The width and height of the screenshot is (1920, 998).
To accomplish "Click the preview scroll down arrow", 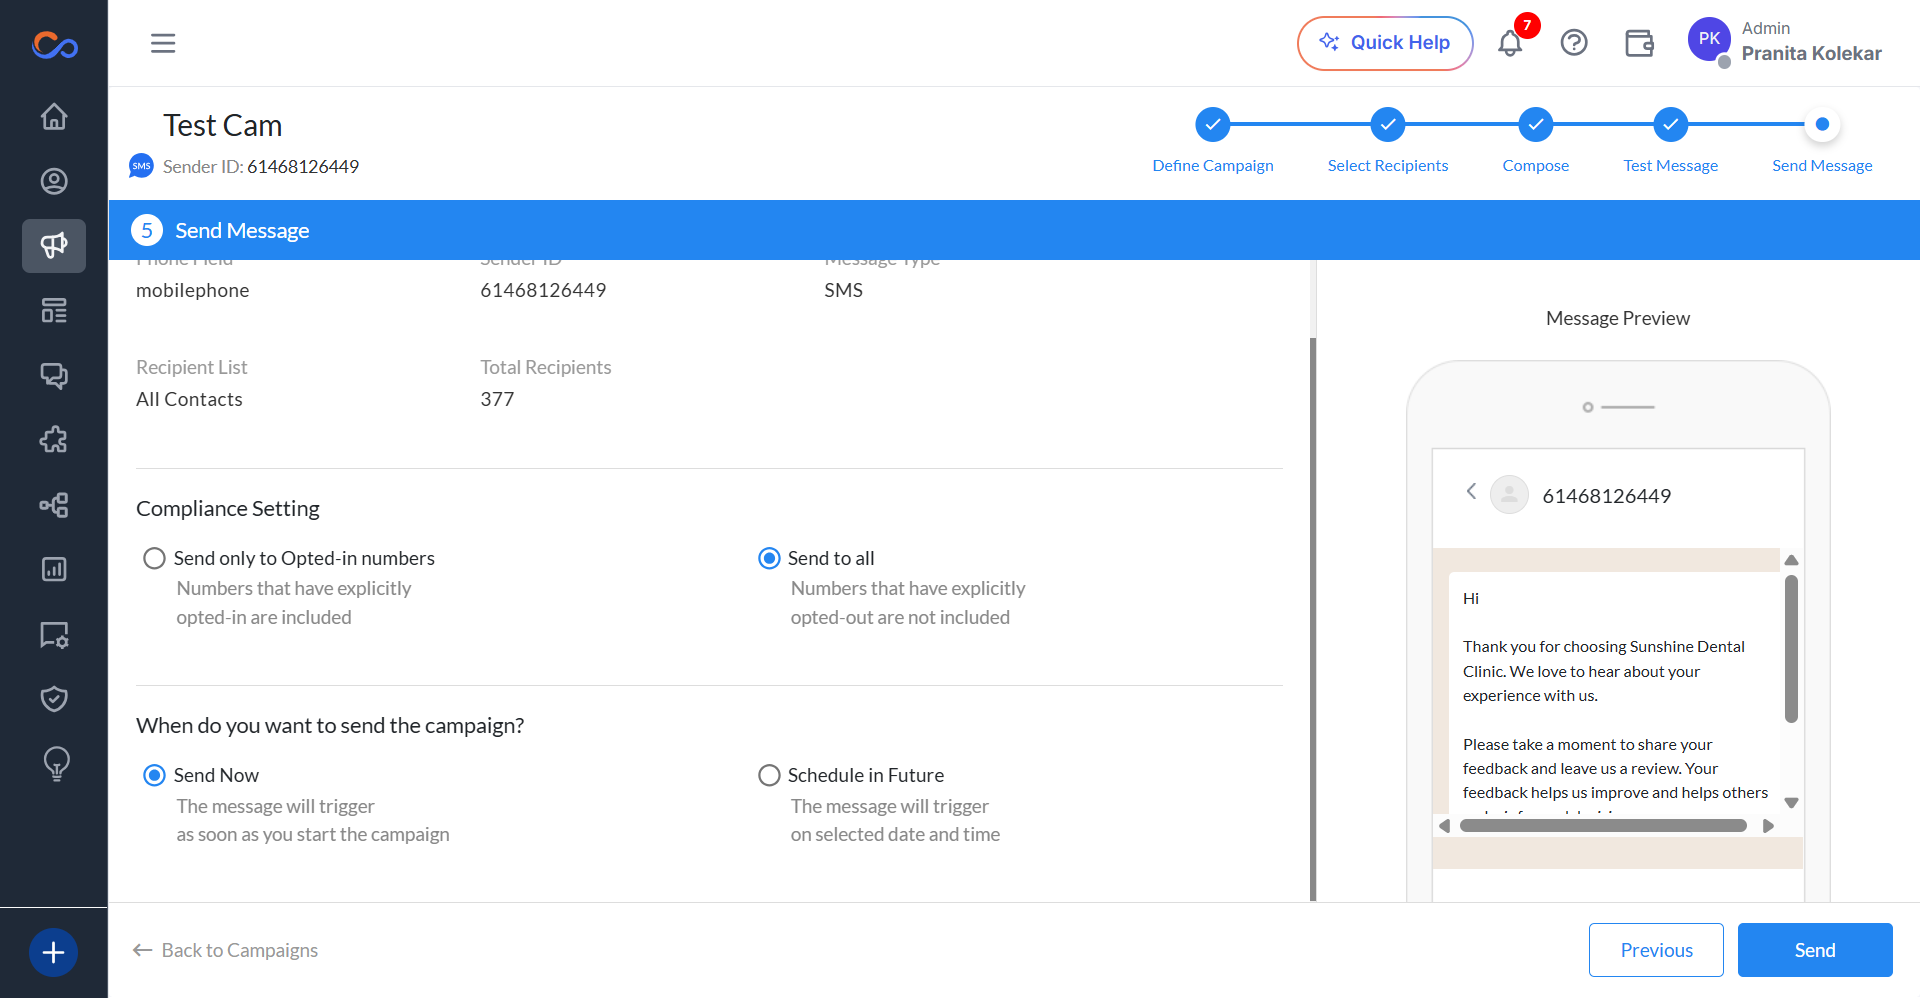I will coord(1791,803).
